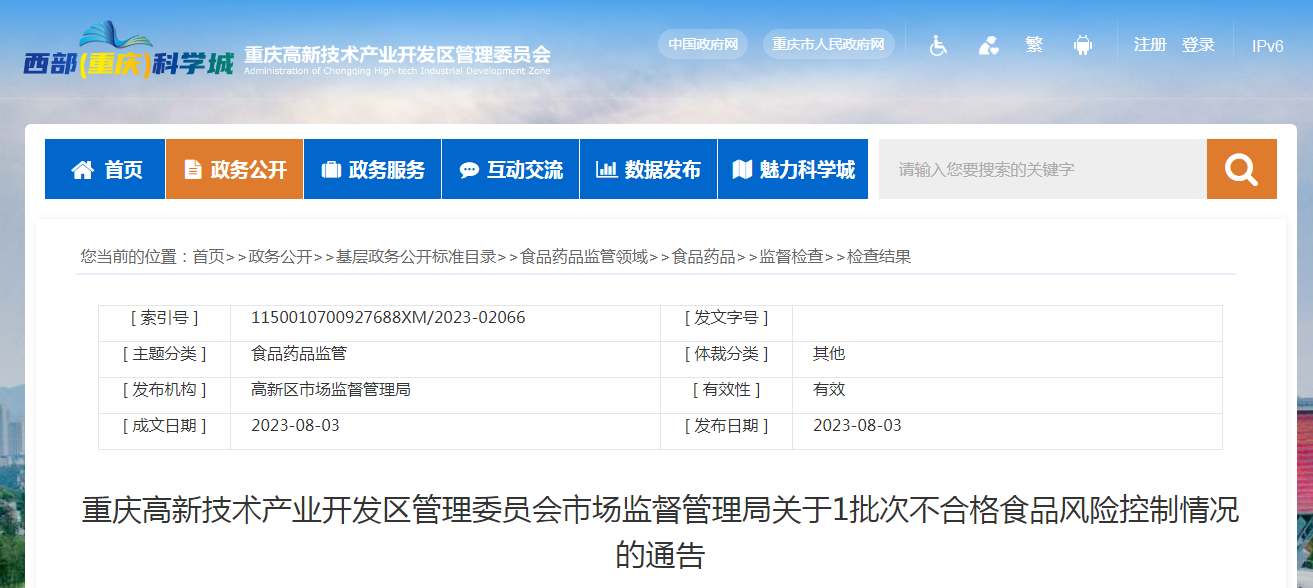
Task: Click the [ 索引号 ] label
Action: pos(164,318)
